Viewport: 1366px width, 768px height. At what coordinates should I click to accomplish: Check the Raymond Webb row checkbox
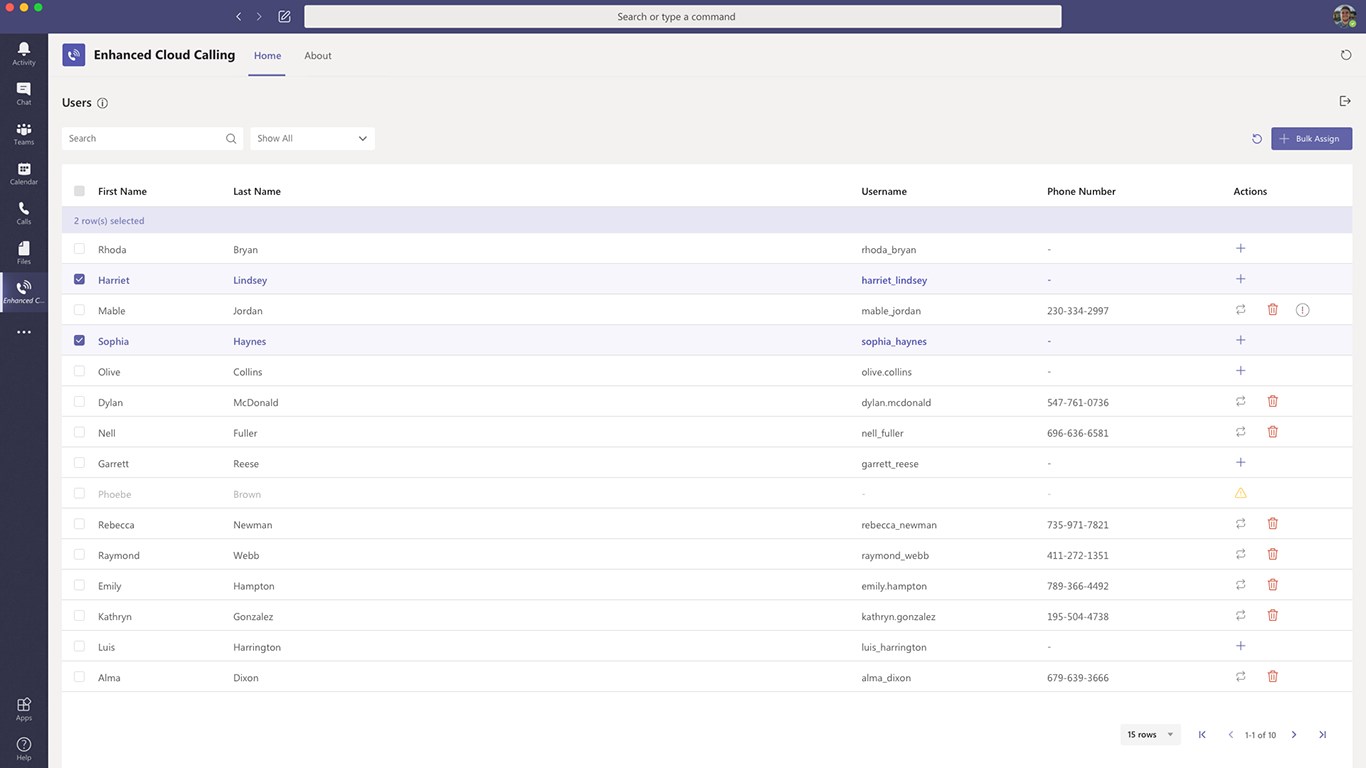click(x=79, y=555)
